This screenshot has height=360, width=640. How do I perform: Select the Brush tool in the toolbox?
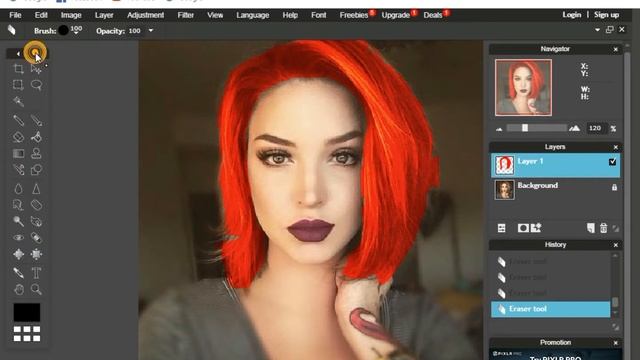(x=36, y=120)
